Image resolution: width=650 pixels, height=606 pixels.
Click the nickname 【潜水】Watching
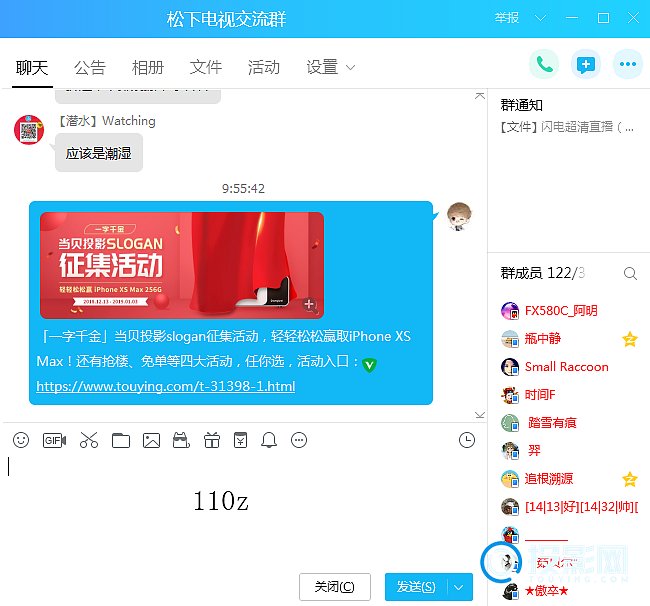[x=107, y=121]
